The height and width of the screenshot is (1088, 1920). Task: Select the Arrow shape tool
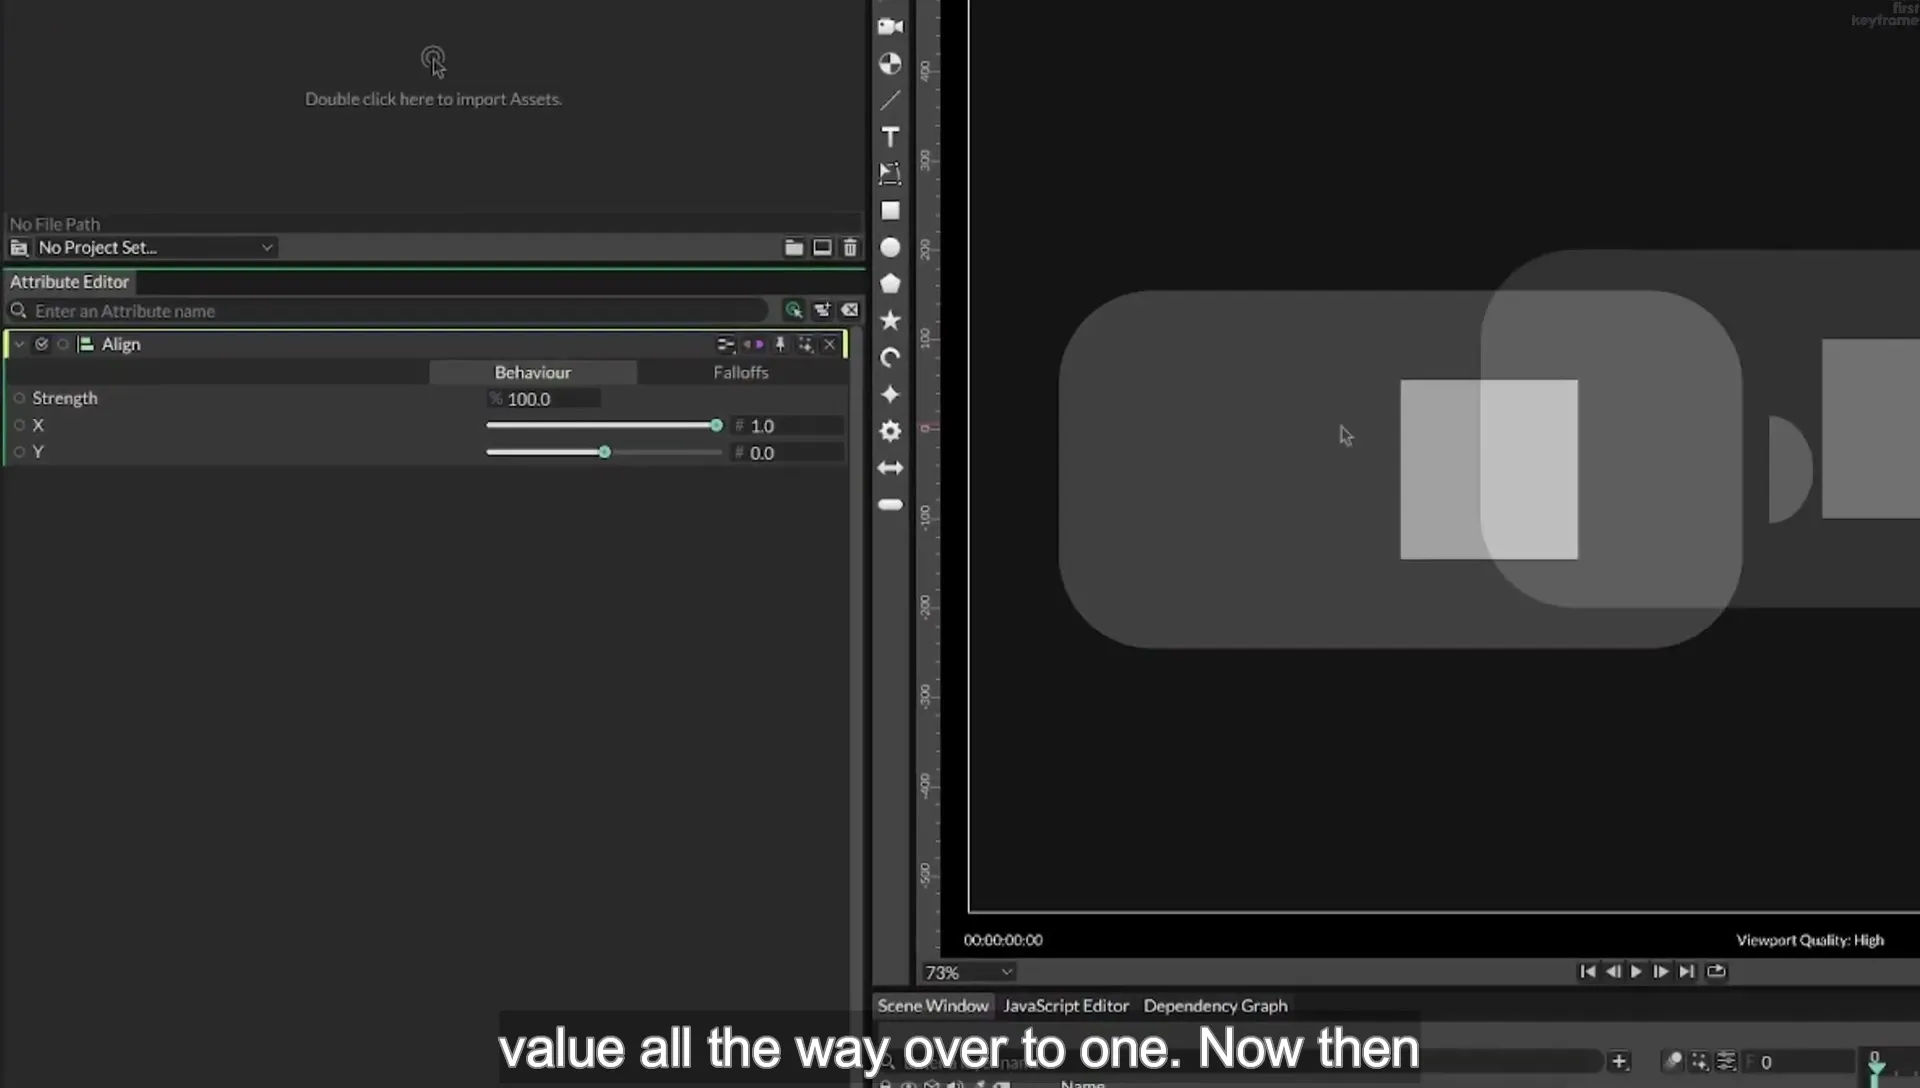[x=890, y=468]
